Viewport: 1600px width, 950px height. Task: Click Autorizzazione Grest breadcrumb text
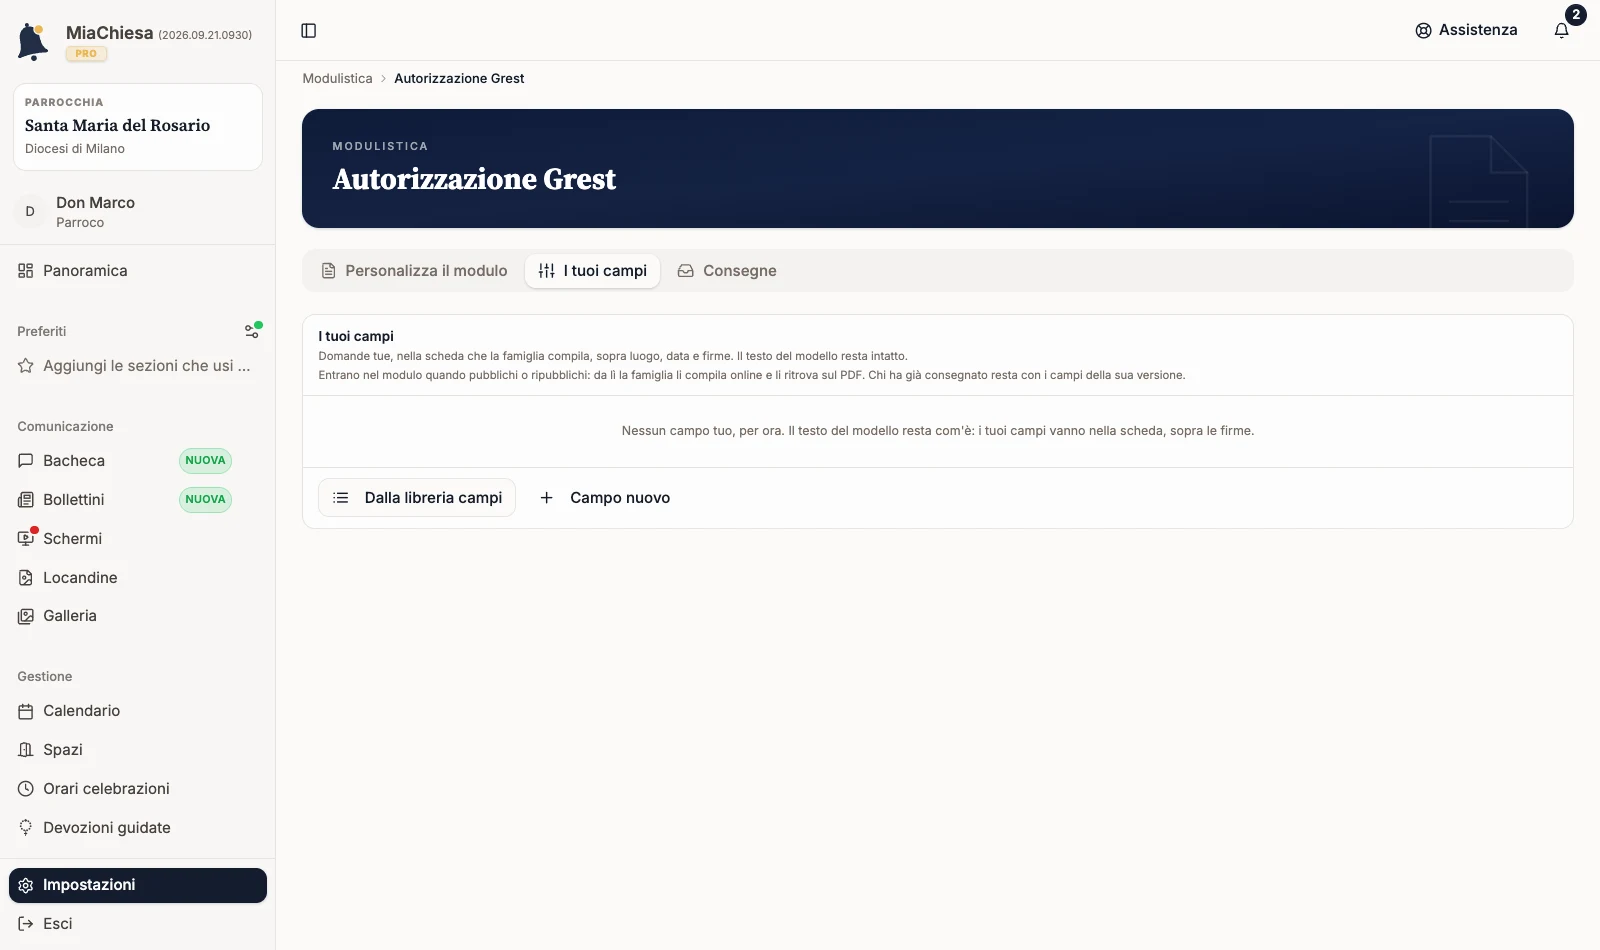pyautogui.click(x=459, y=78)
